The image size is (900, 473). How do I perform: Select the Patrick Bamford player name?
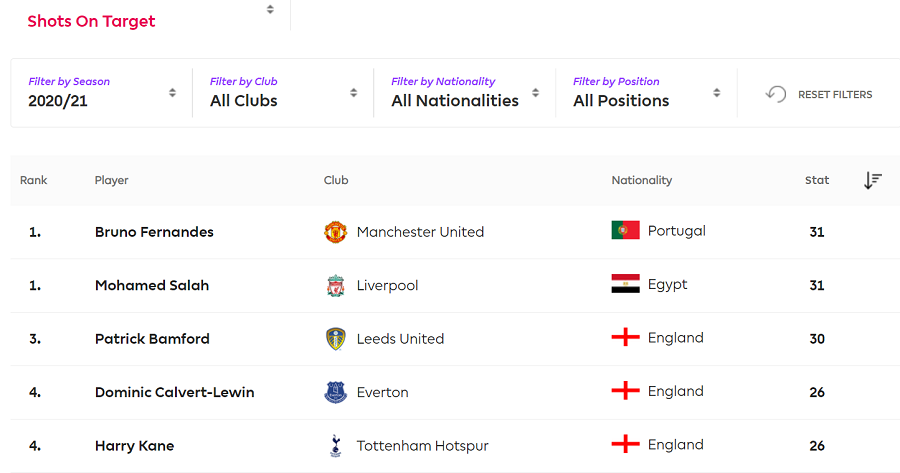(152, 339)
